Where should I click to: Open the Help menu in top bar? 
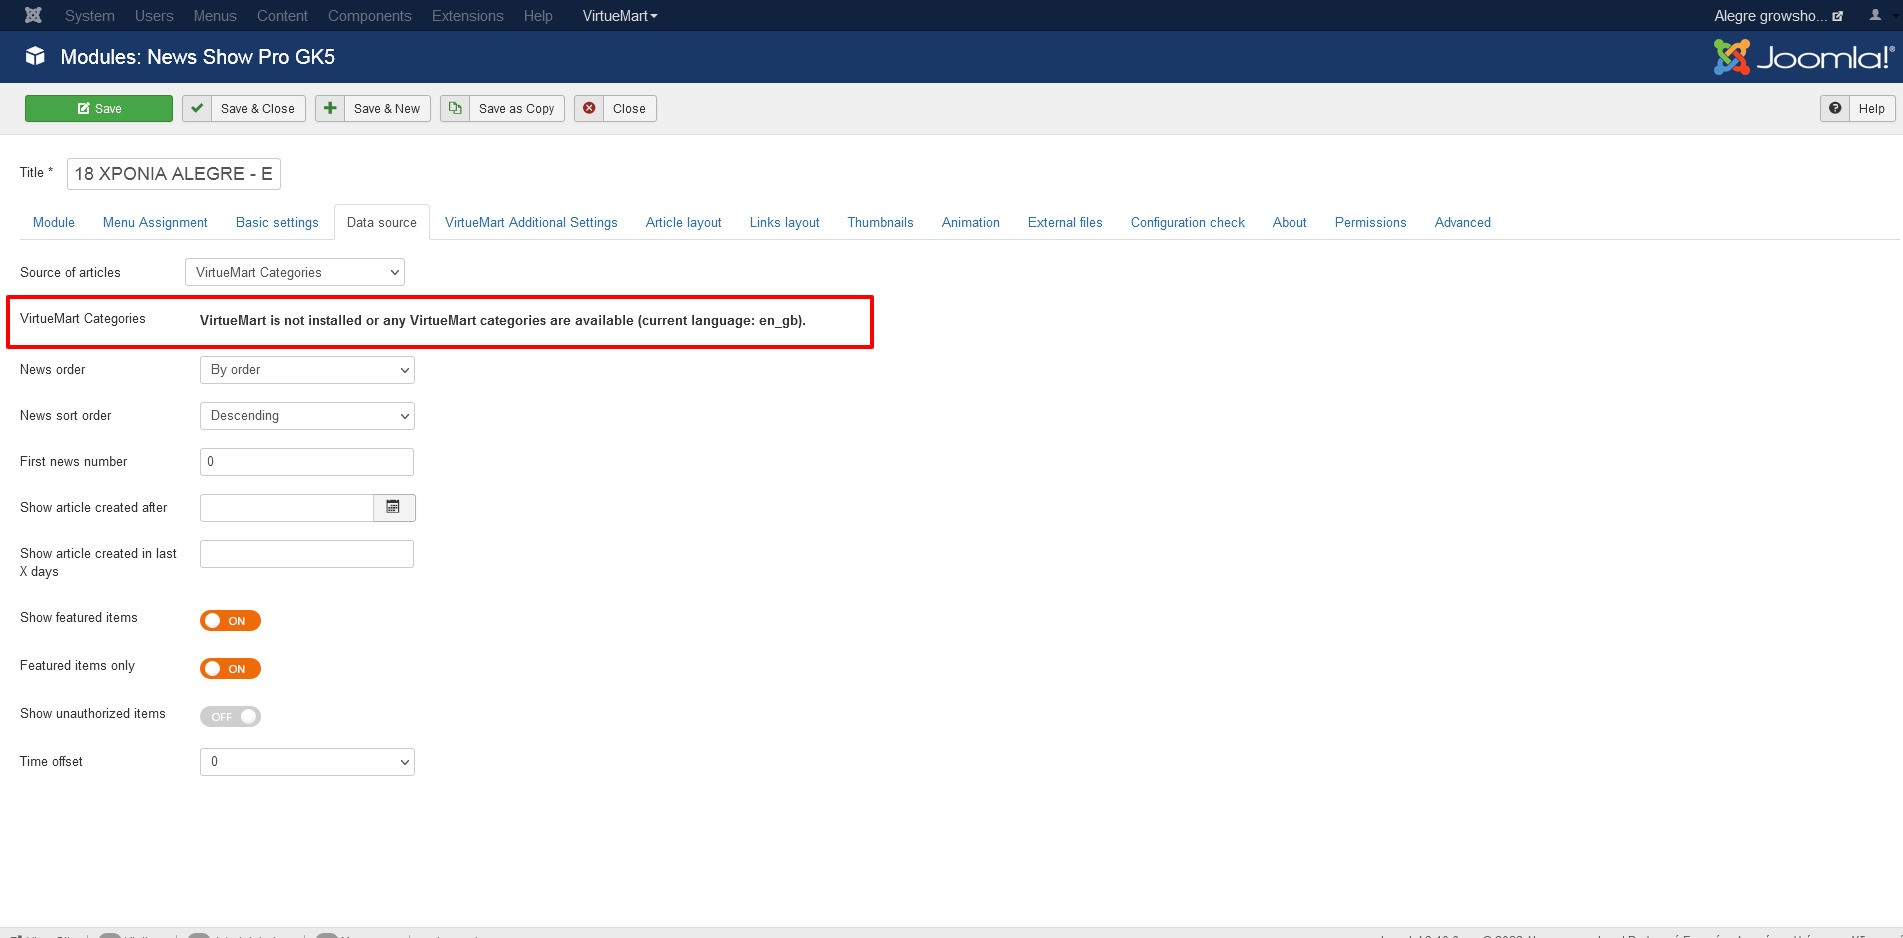[538, 16]
